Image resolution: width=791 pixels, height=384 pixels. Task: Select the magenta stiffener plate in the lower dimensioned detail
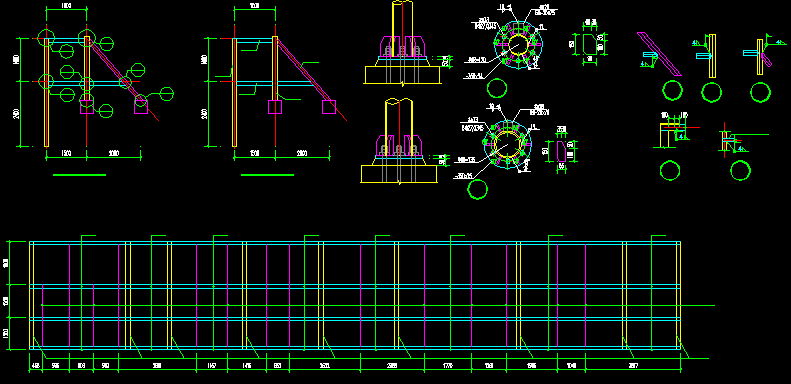[561, 151]
